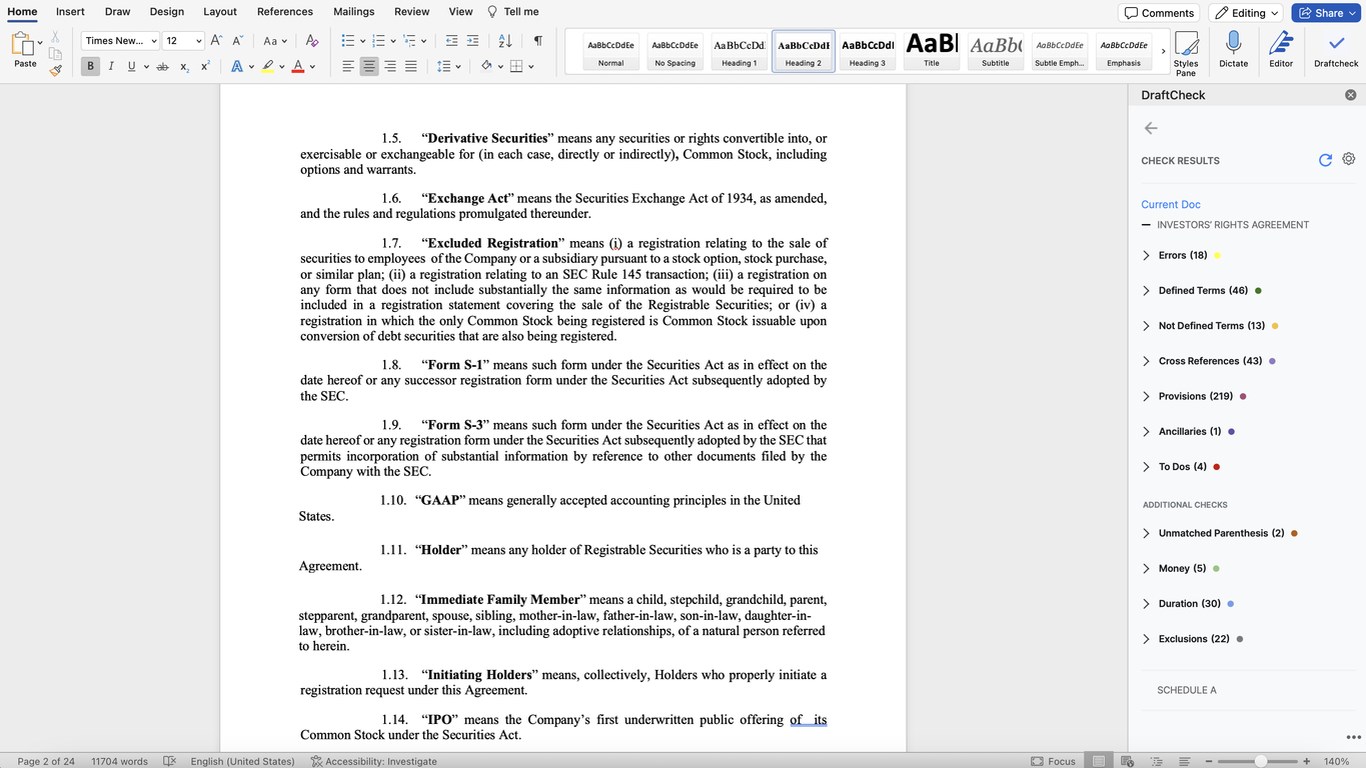
Task: Align text left
Action: pyautogui.click(x=348, y=67)
